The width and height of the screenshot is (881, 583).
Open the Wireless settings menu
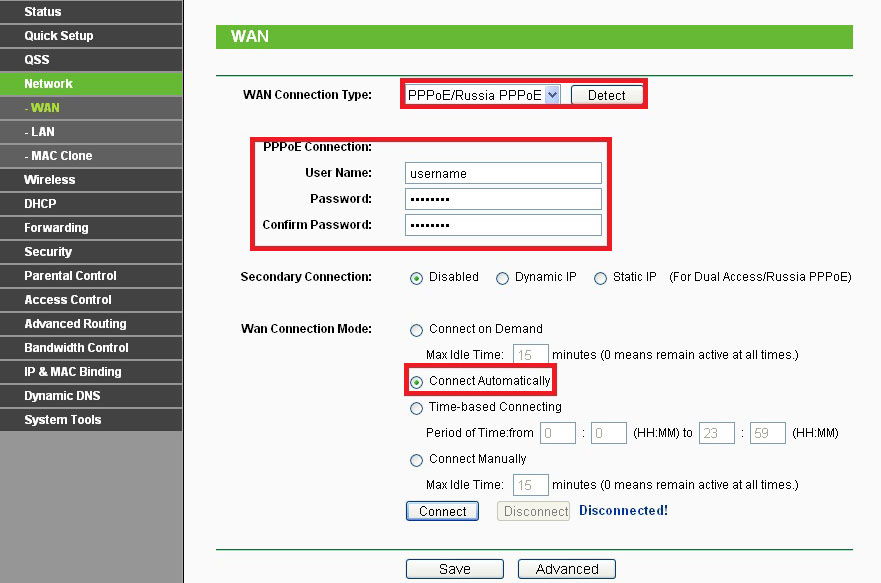click(91, 180)
